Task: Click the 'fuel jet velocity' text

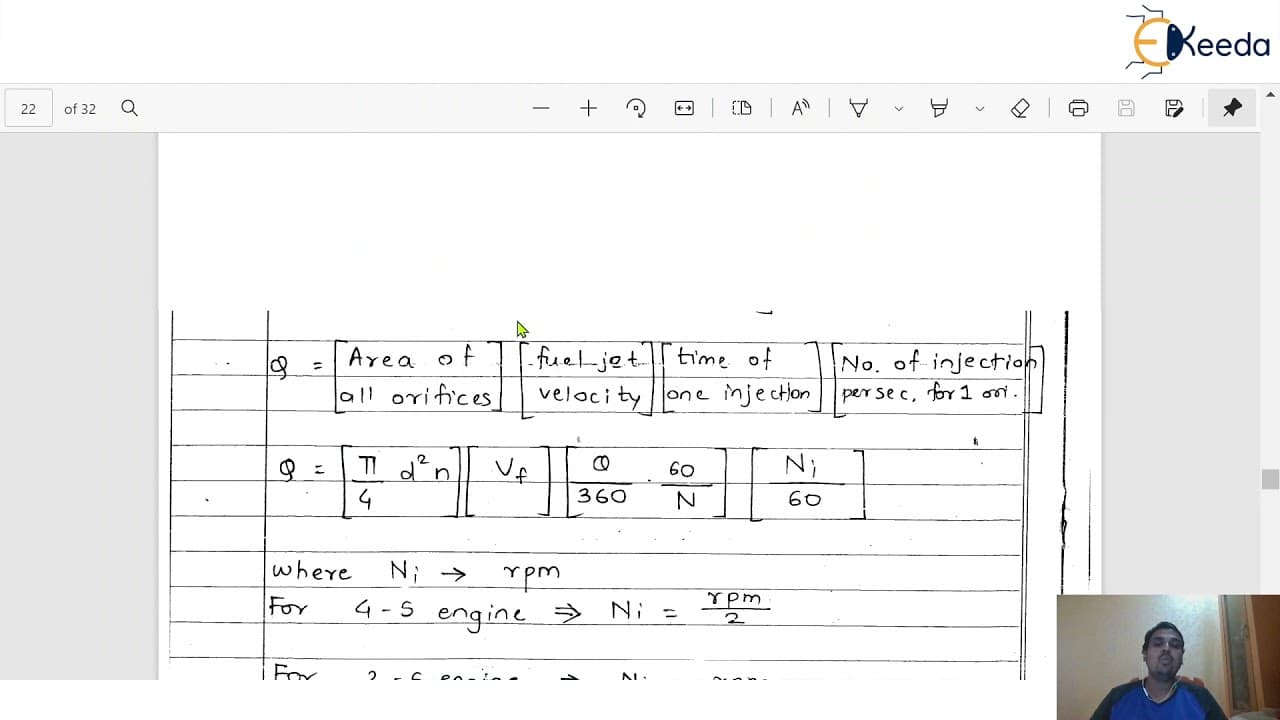Action: 588,377
